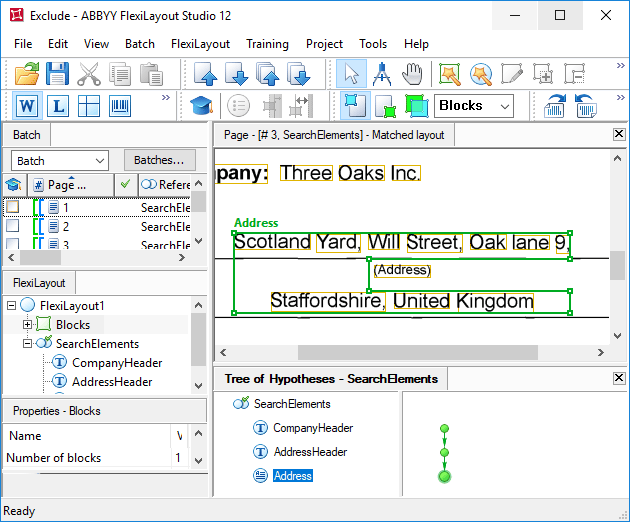Click the scanner undo arrow icon

tap(586, 106)
